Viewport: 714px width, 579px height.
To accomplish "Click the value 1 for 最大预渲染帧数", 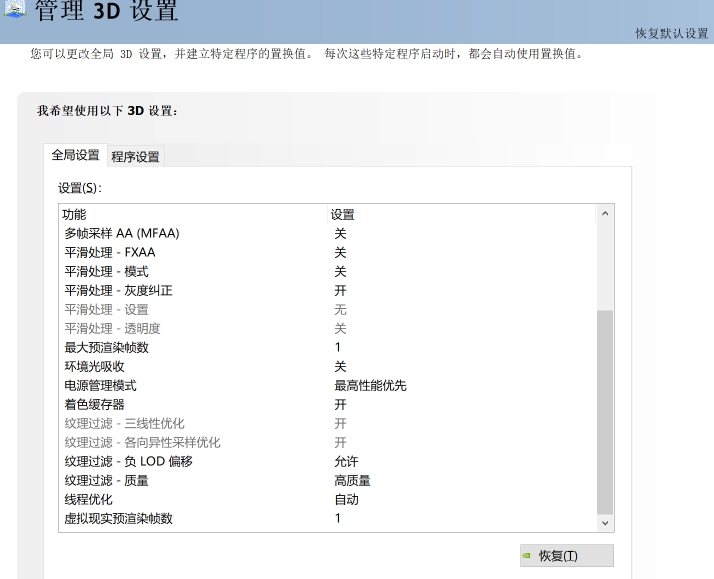I will pos(338,348).
